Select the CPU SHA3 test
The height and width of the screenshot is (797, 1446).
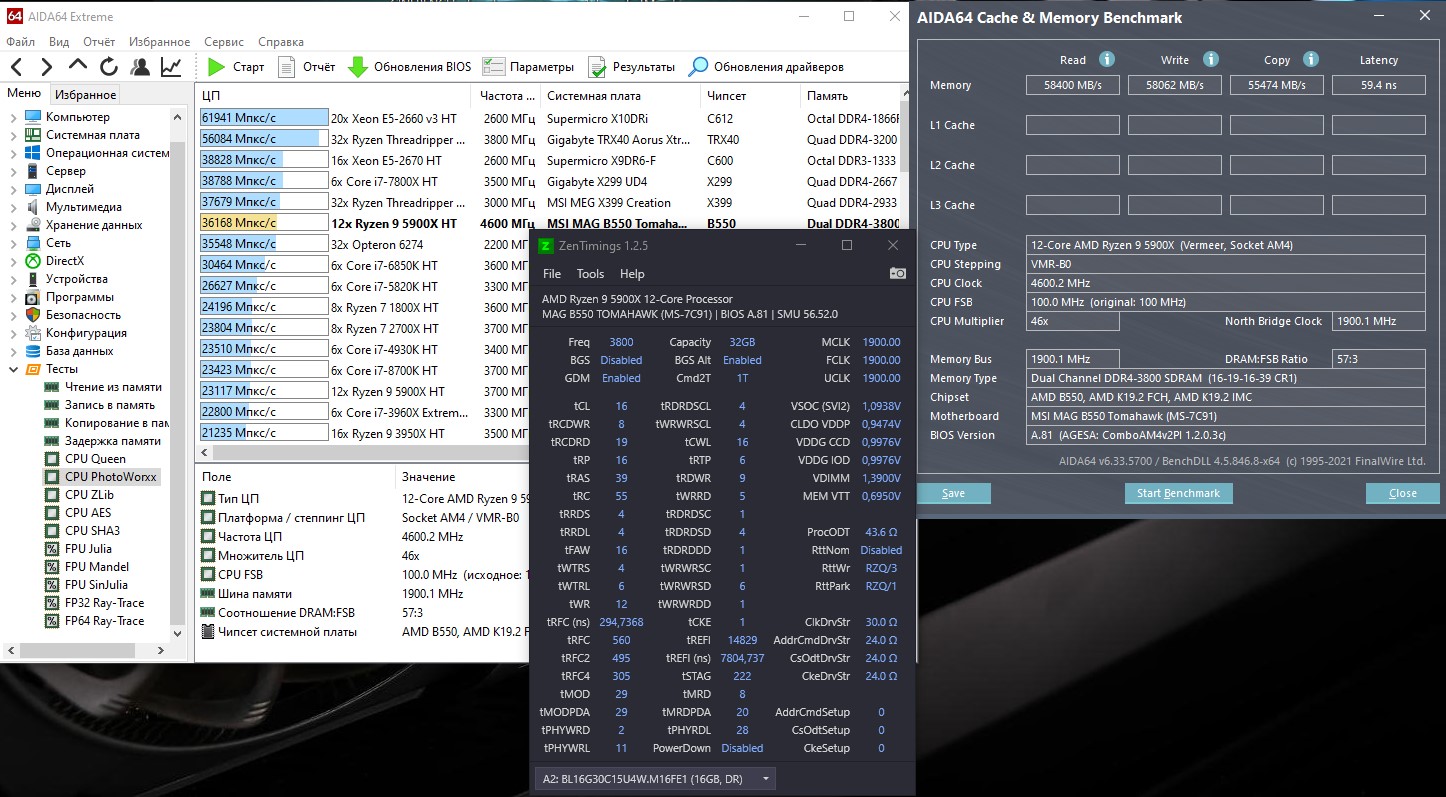point(92,531)
